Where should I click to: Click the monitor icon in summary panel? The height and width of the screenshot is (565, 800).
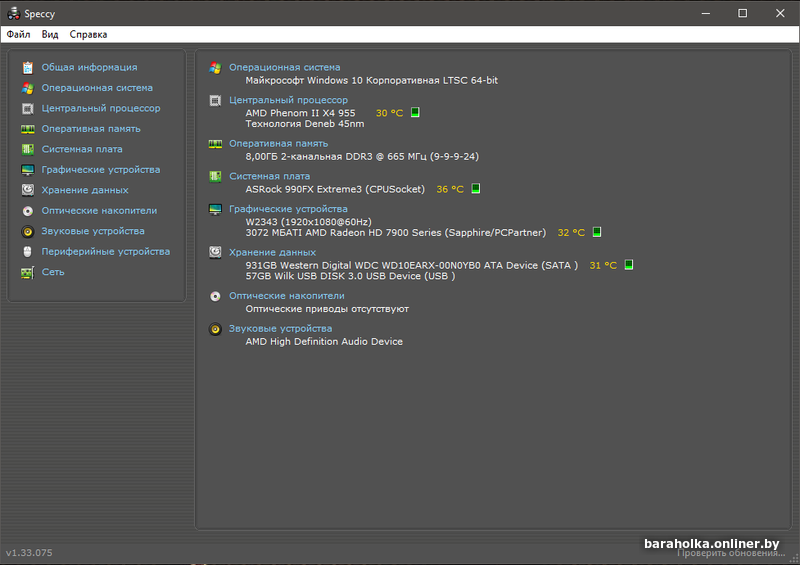[215, 209]
